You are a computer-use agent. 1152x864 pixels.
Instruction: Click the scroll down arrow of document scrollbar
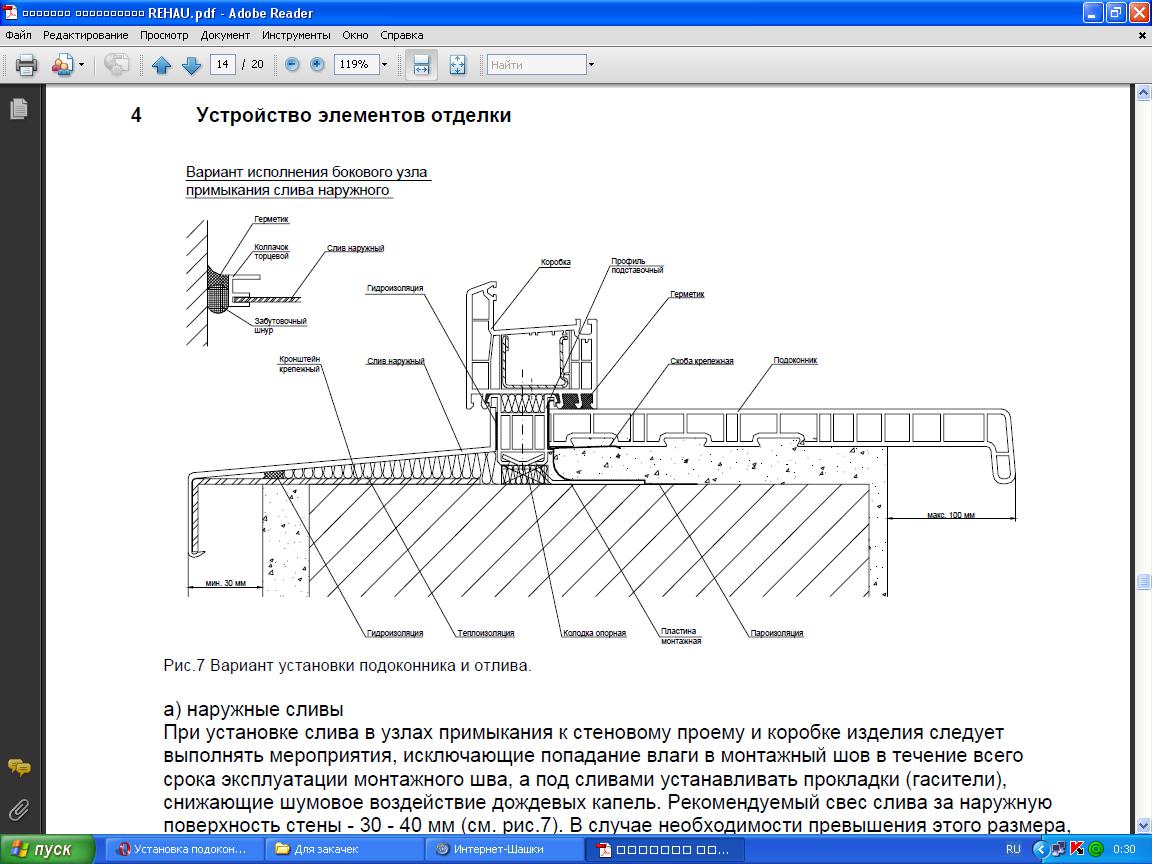click(x=1143, y=825)
